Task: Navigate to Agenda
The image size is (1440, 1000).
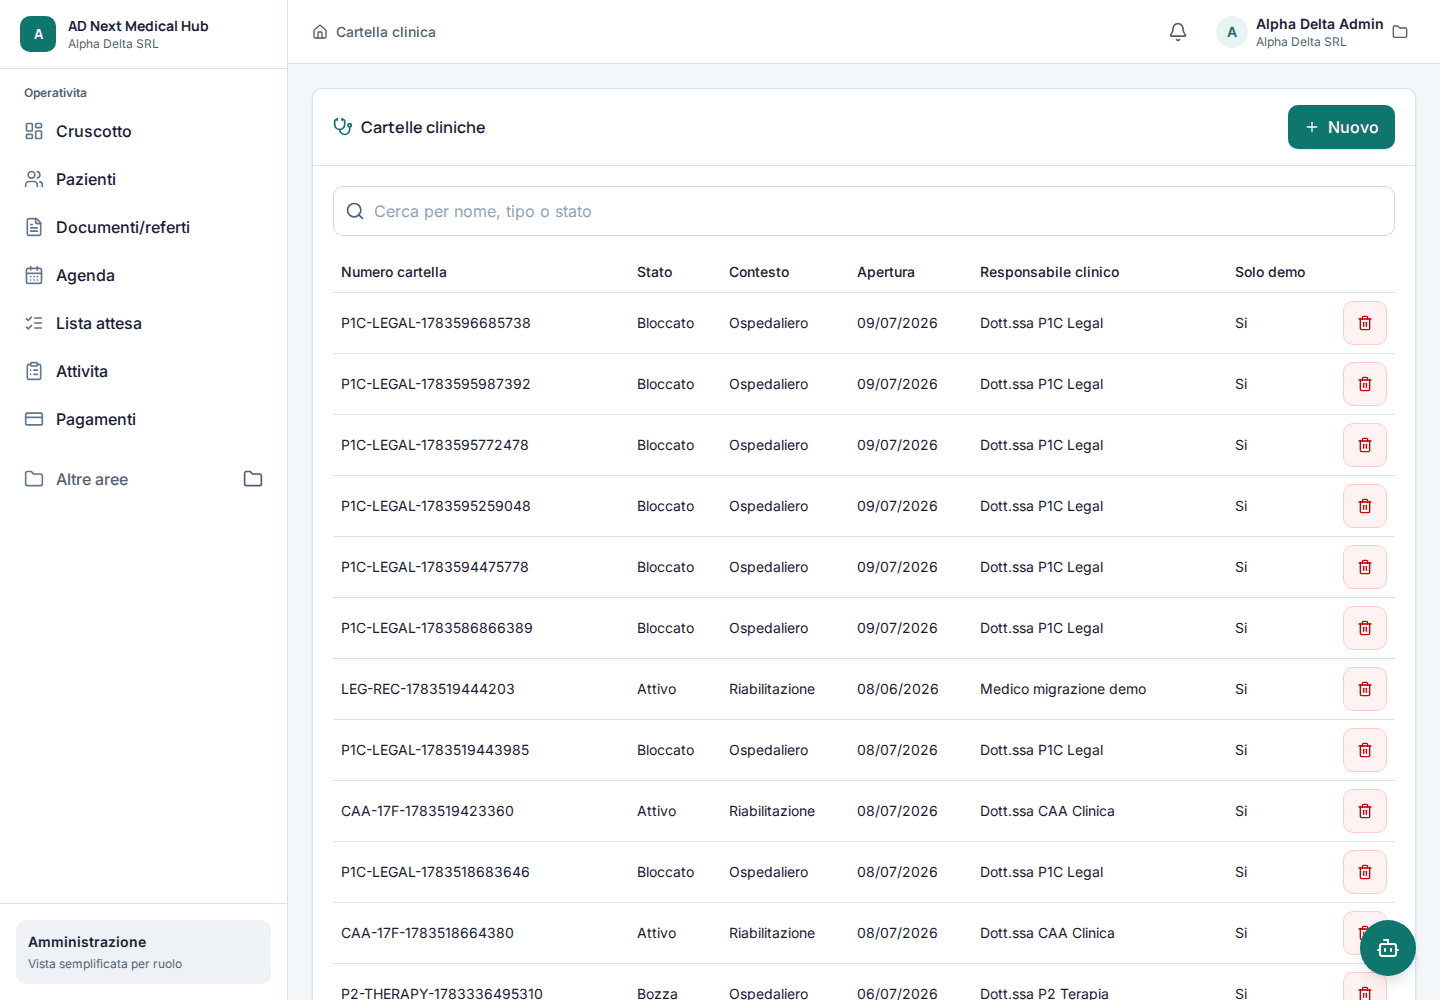Action: click(x=144, y=275)
